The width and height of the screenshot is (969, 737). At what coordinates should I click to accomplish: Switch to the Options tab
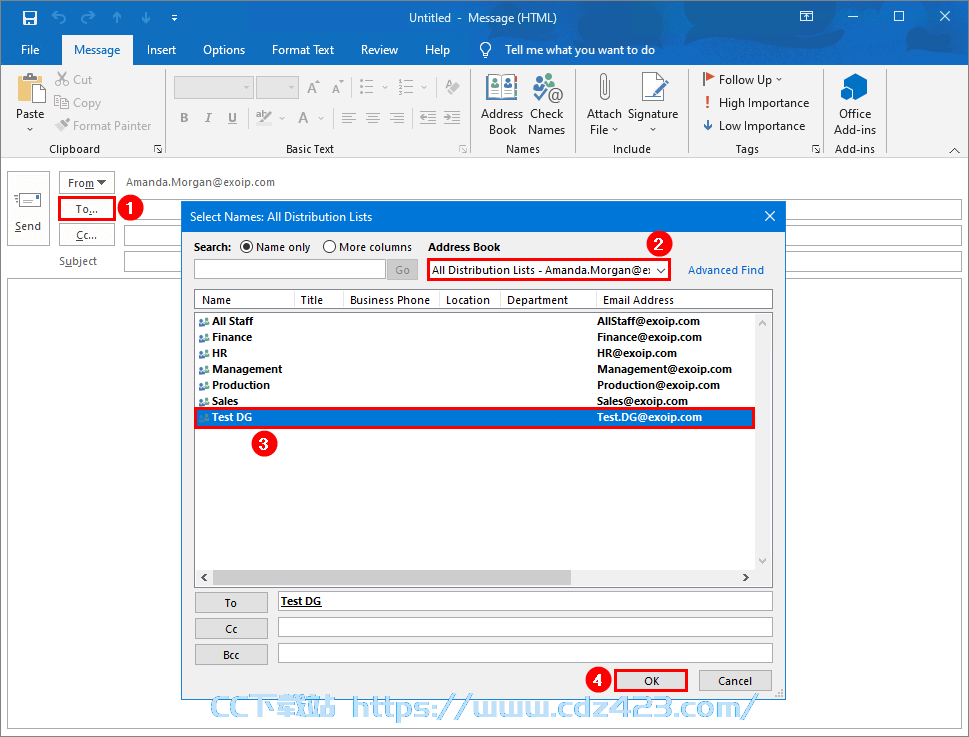click(224, 50)
